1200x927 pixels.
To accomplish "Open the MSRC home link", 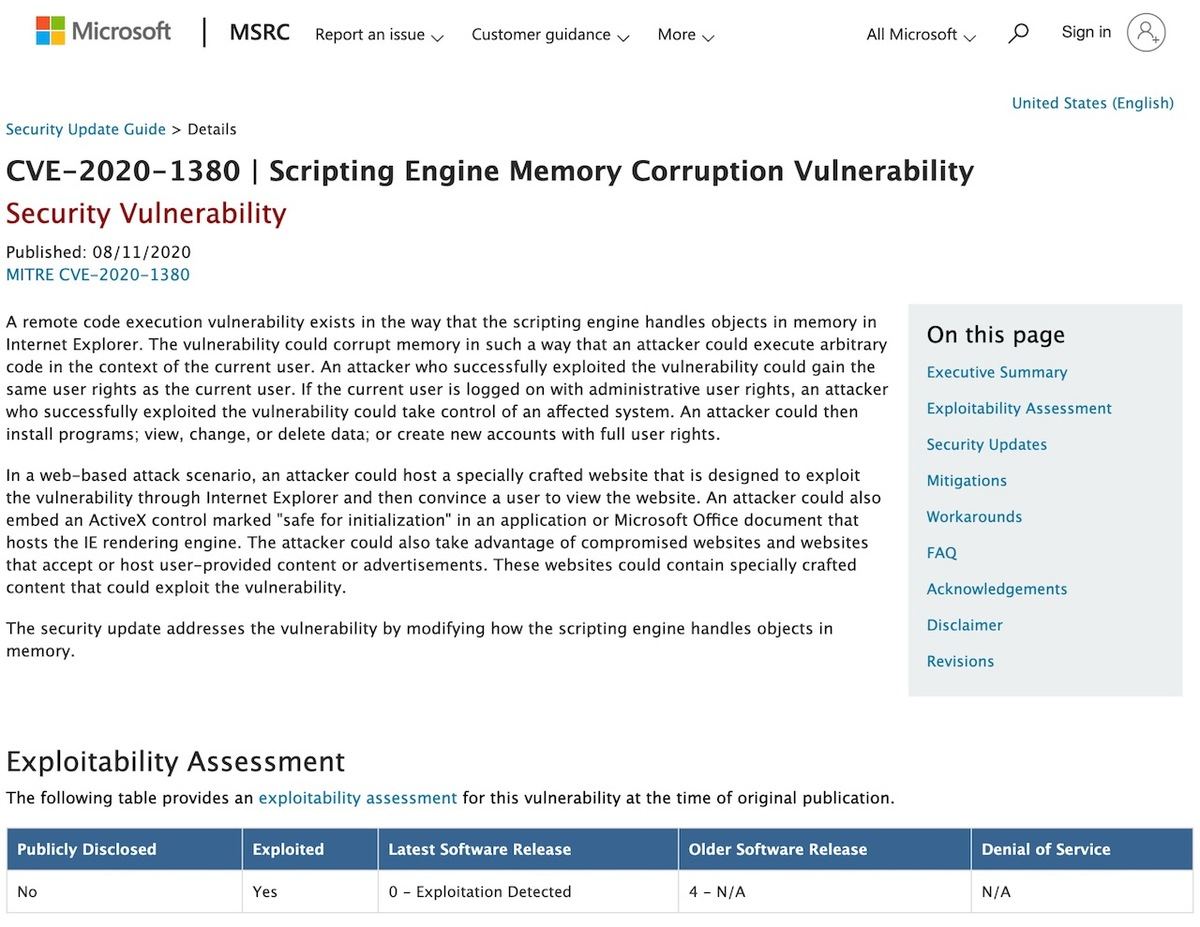I will (x=260, y=33).
